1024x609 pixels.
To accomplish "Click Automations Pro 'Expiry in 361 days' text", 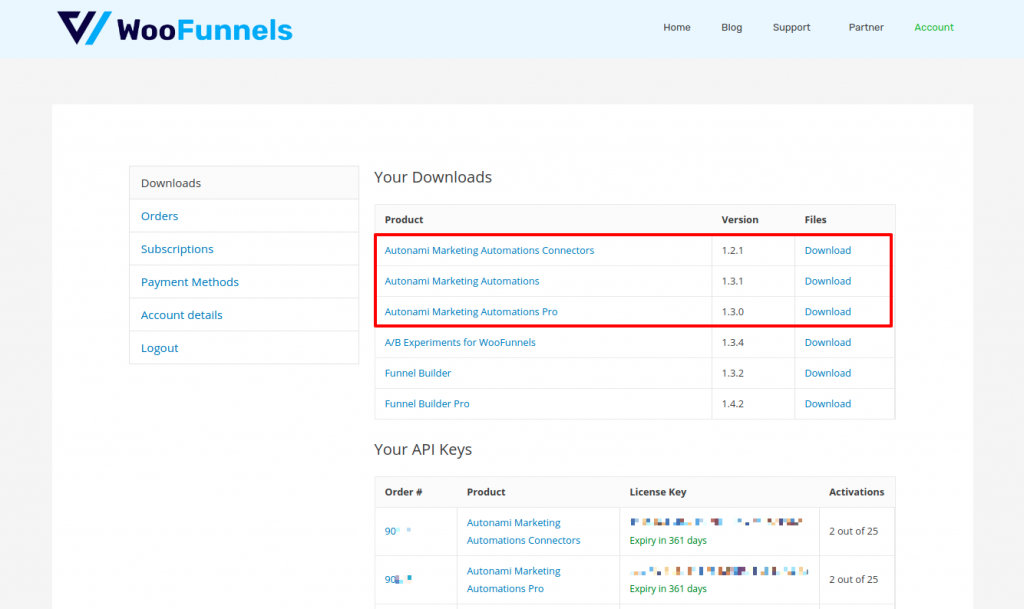I will point(668,588).
